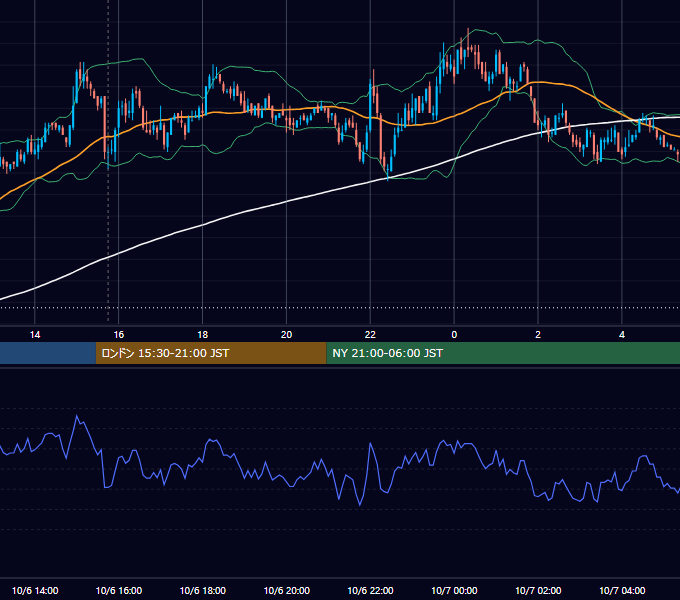This screenshot has height=600, width=680.
Task: Click the blue session bar before London
Action: click(48, 353)
